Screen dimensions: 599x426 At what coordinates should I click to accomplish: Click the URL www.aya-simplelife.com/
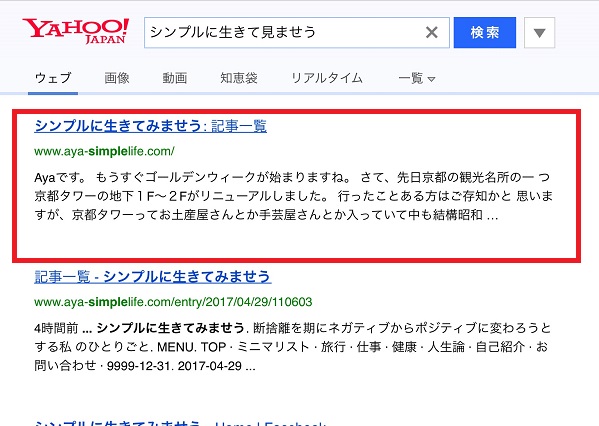coord(104,151)
